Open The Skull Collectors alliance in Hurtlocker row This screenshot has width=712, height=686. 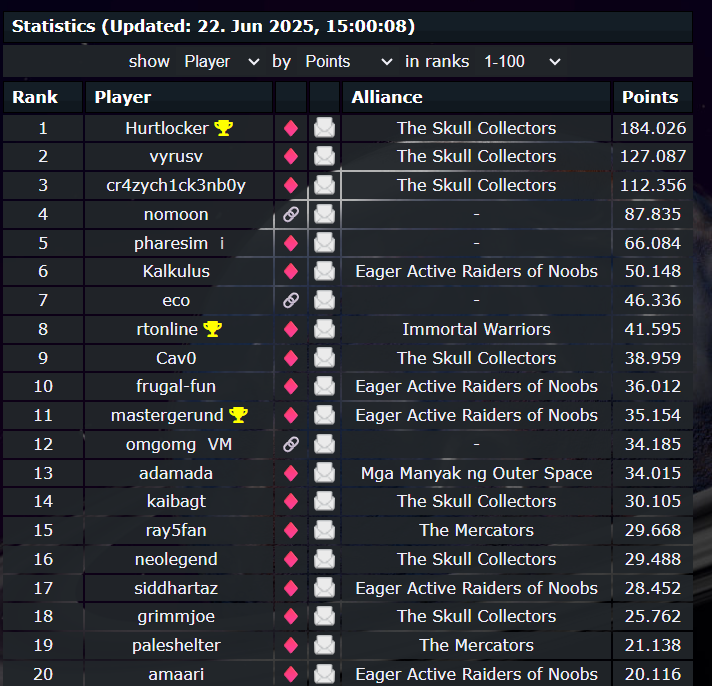[x=476, y=128]
